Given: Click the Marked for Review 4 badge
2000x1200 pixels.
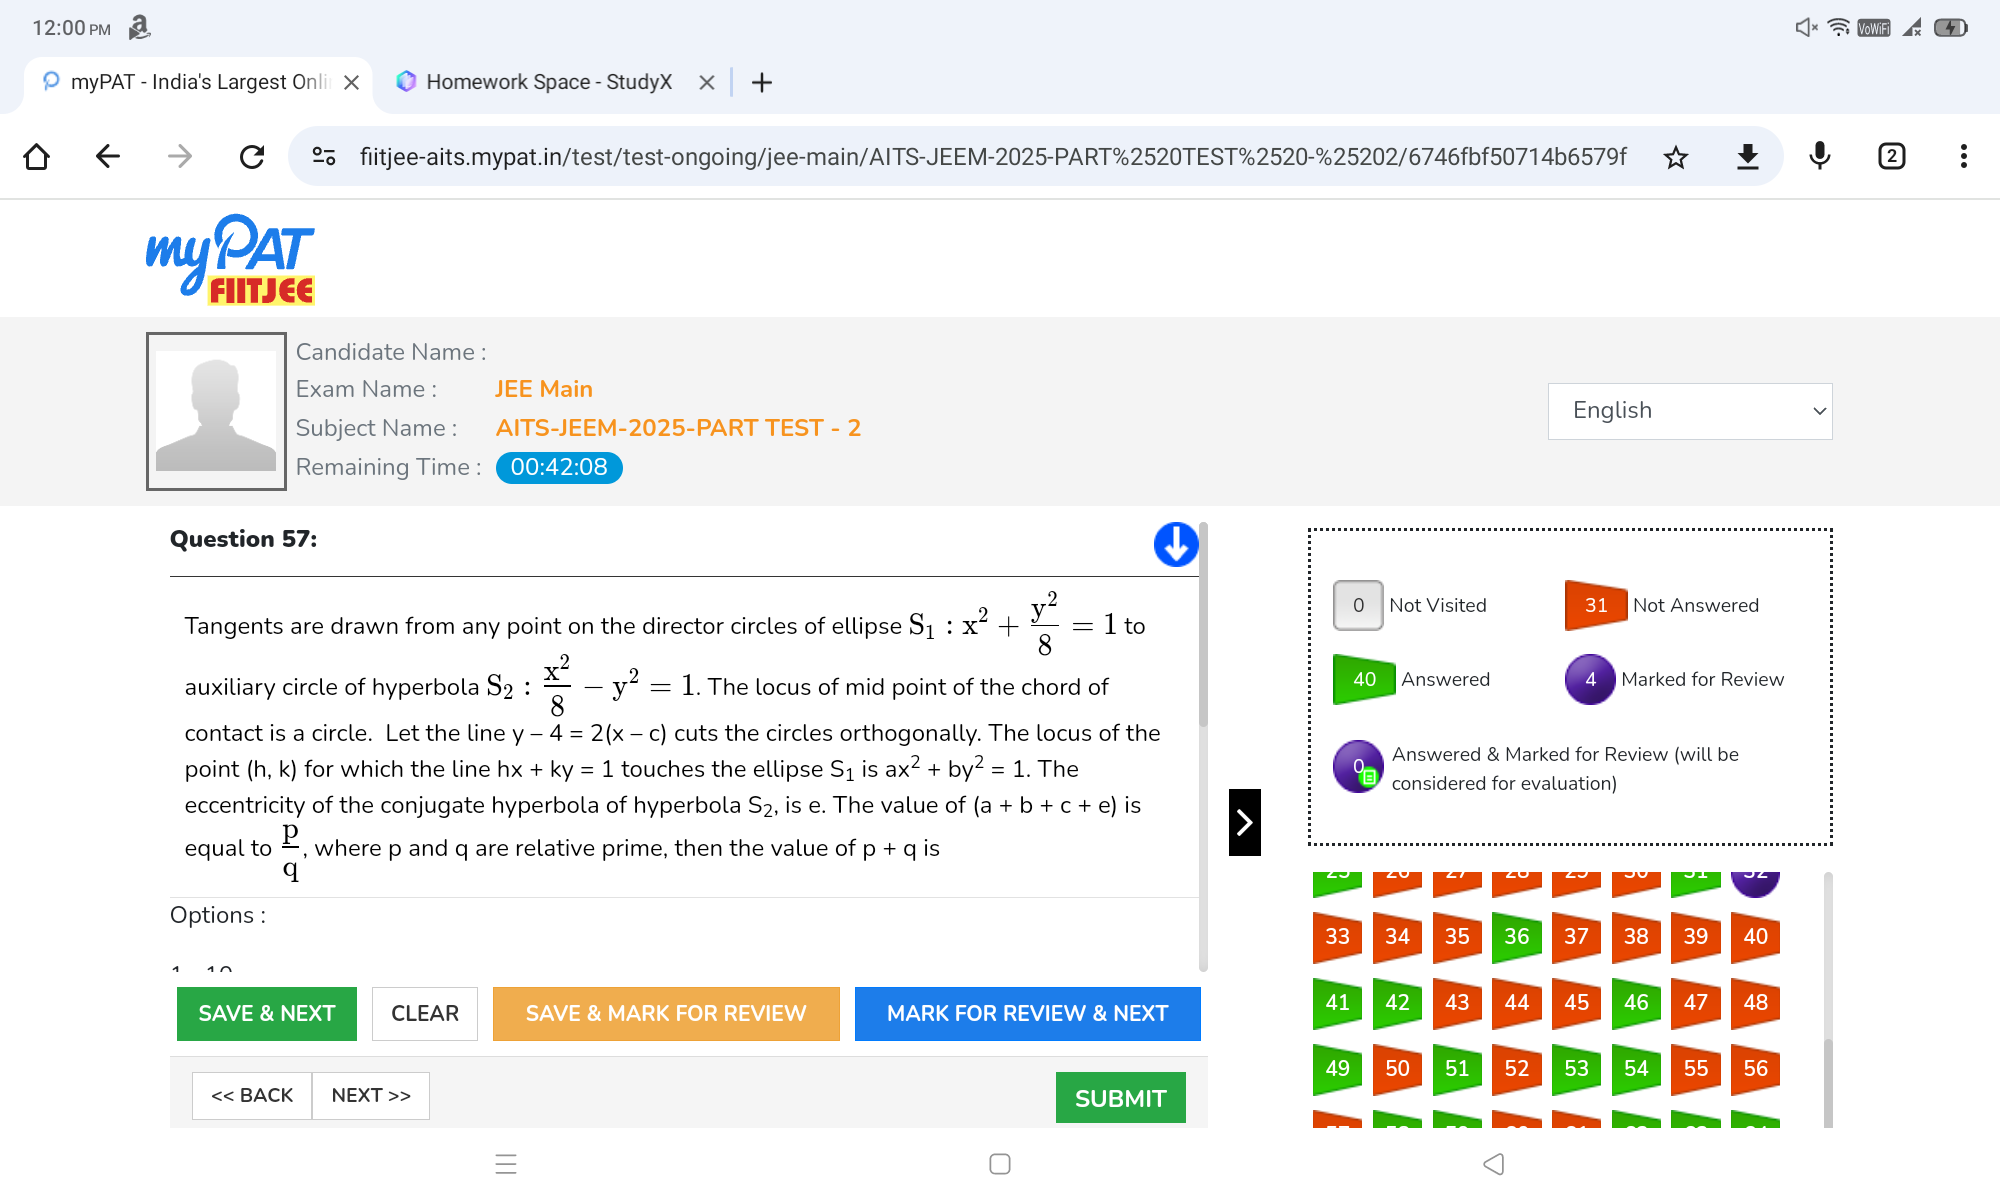Looking at the screenshot, I should pos(1590,680).
